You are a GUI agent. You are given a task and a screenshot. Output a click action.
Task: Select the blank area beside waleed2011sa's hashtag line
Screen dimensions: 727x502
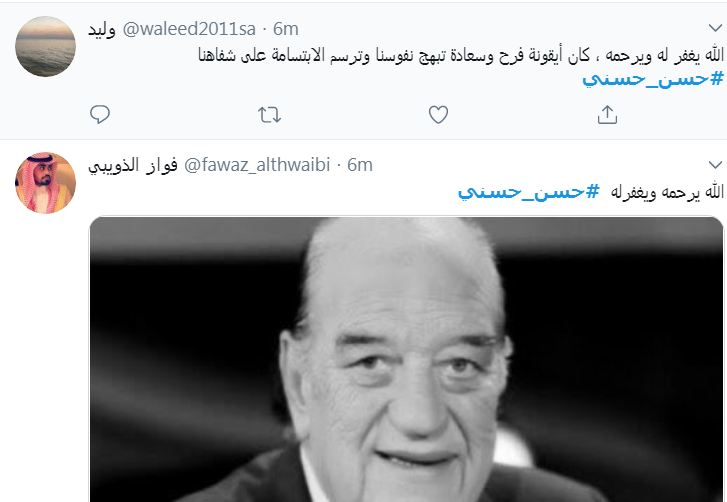pyautogui.click(x=334, y=78)
